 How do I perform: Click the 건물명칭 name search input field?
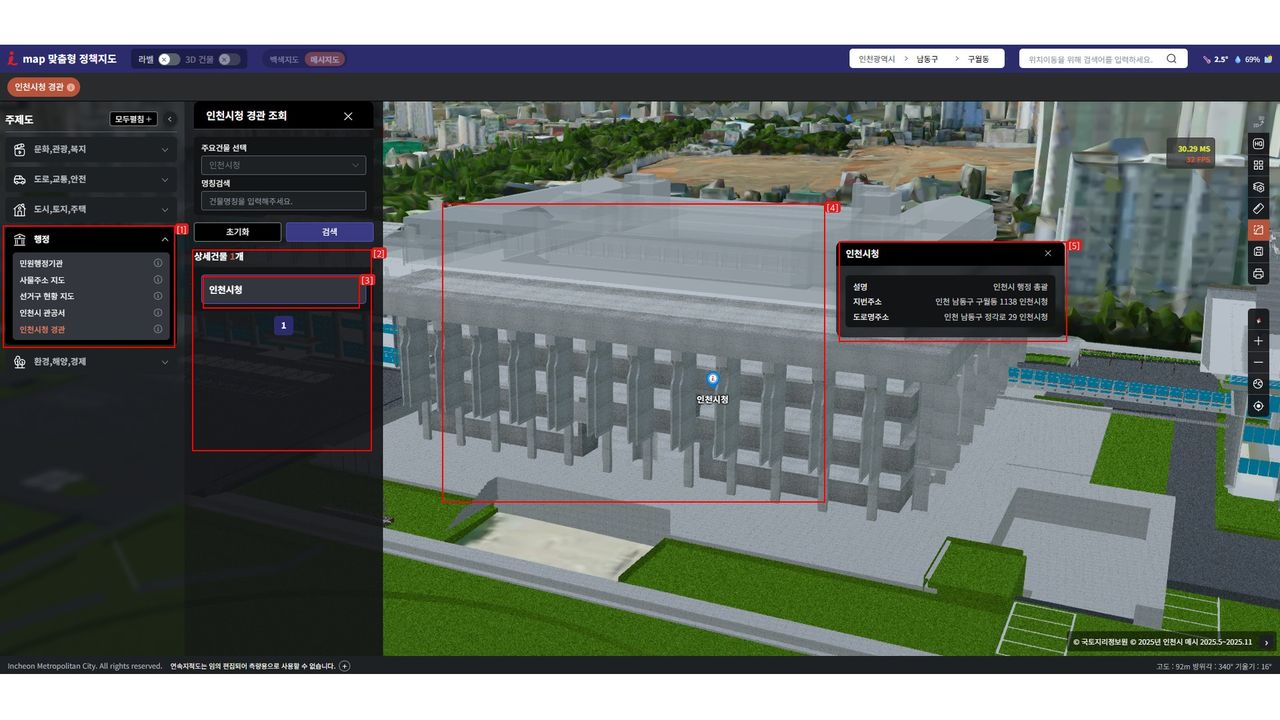click(283, 201)
